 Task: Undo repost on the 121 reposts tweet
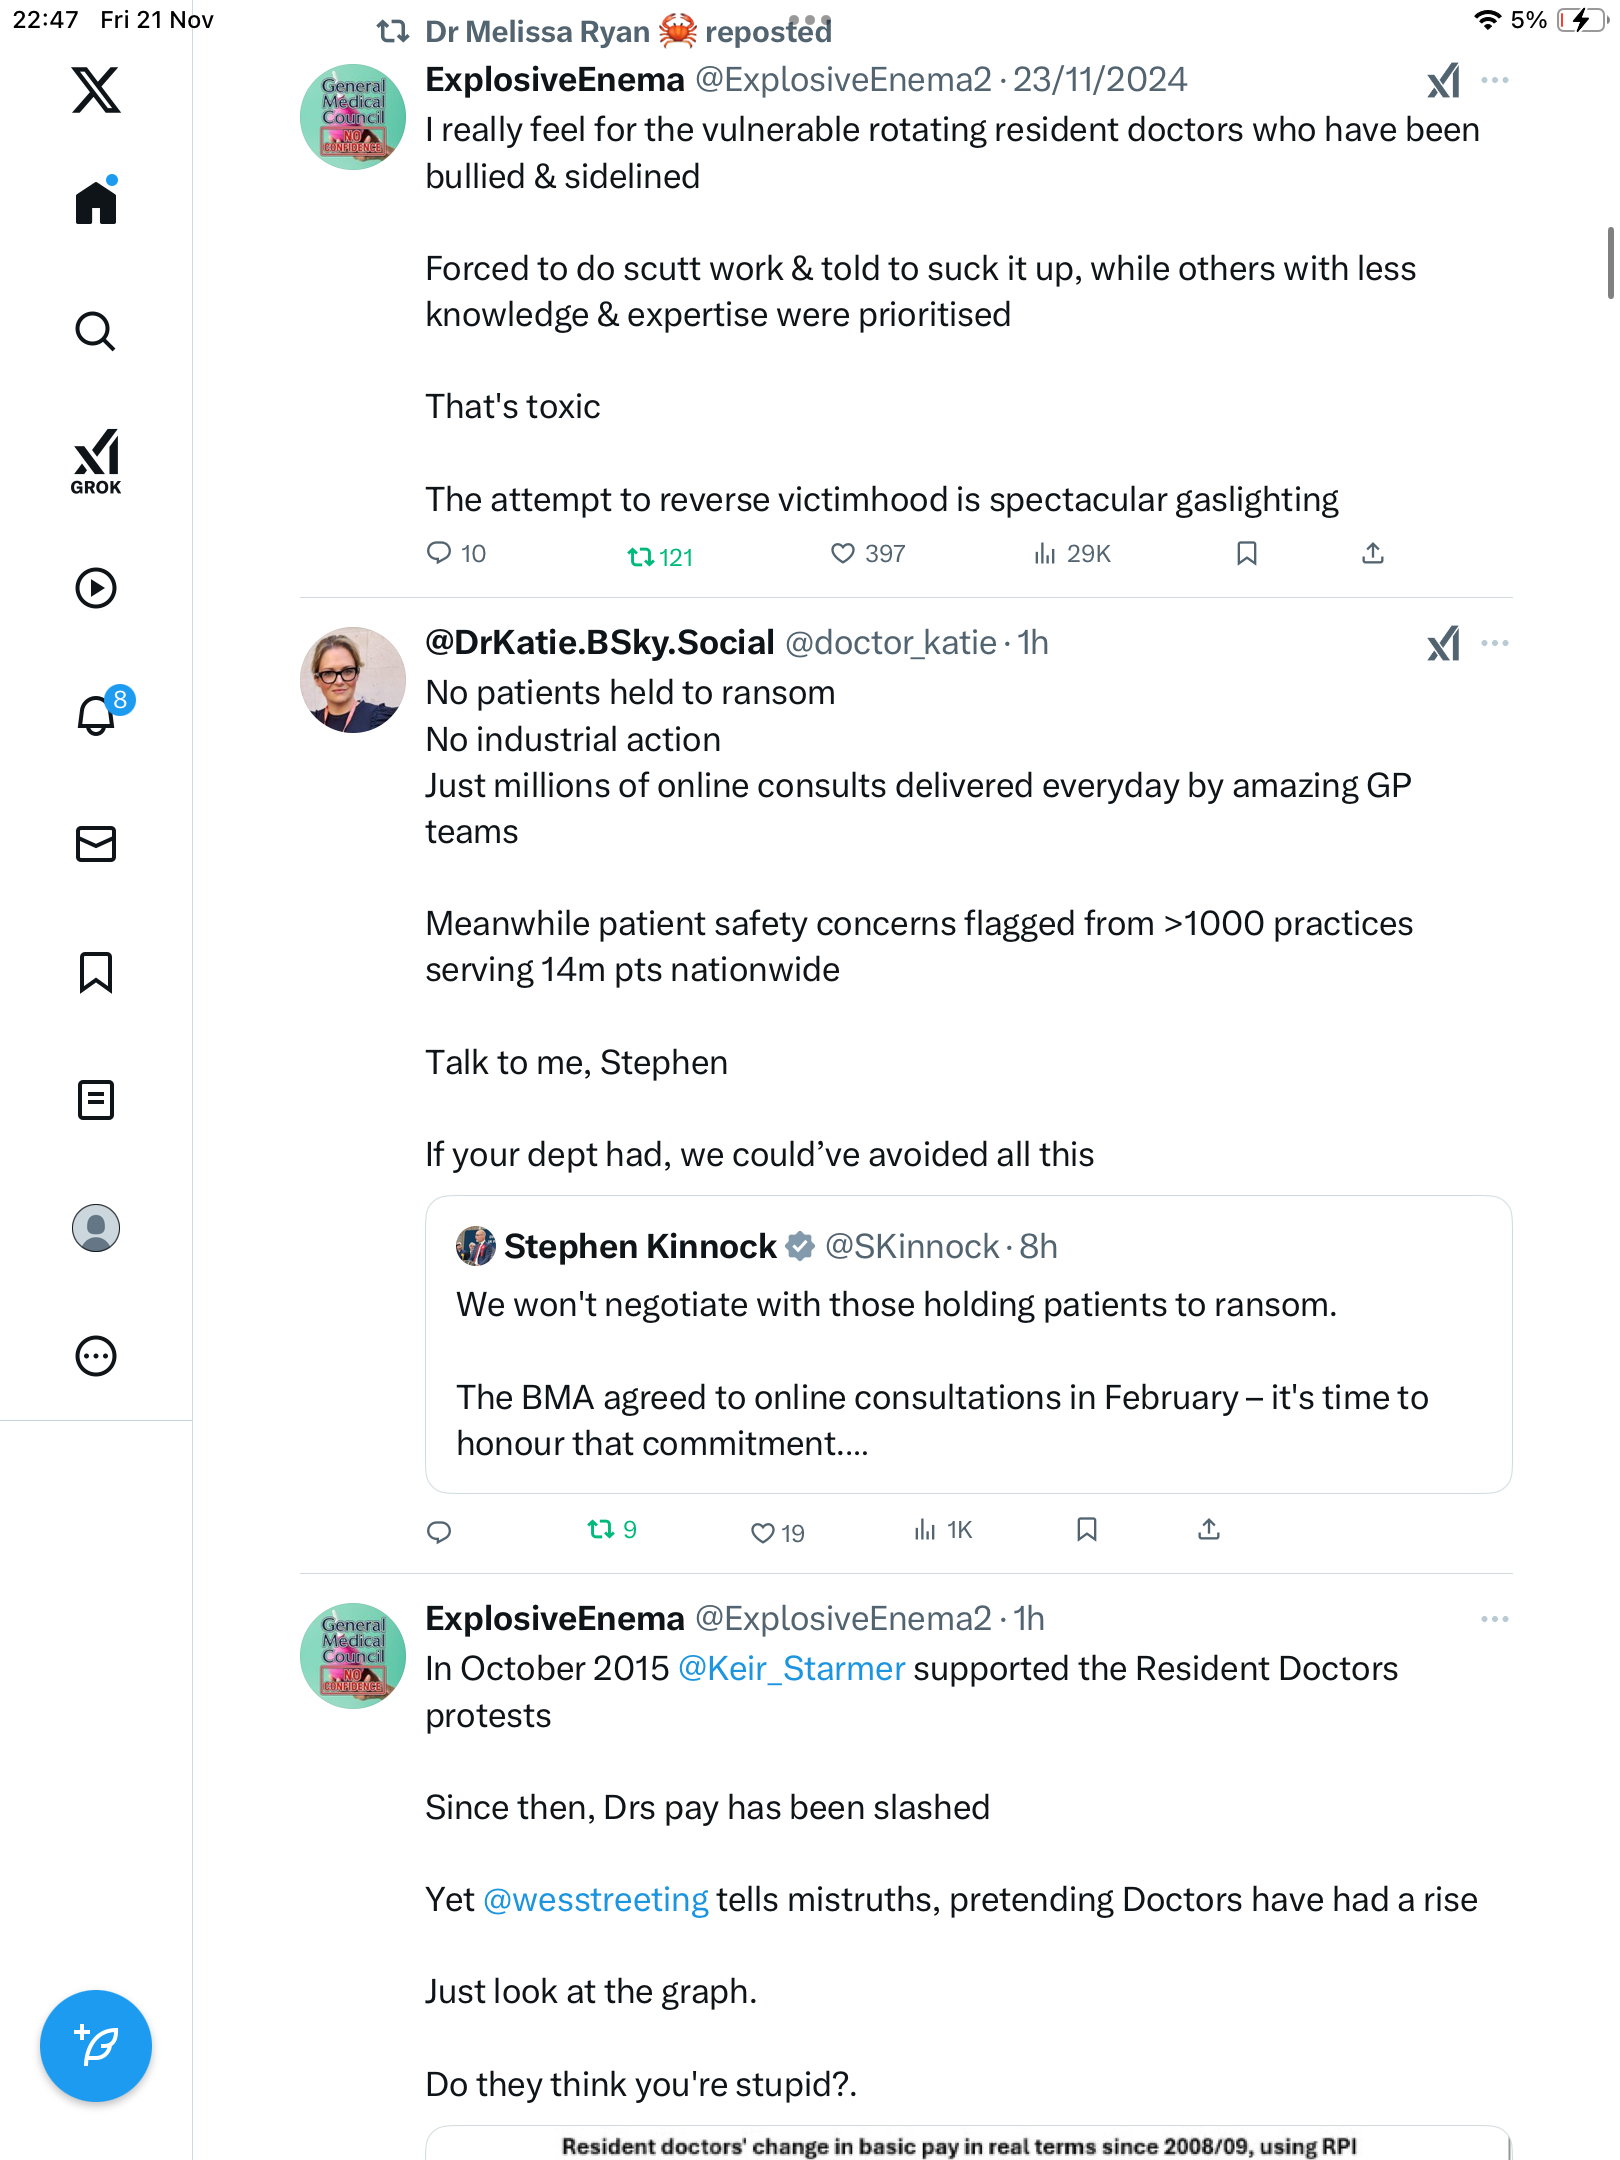coord(641,556)
